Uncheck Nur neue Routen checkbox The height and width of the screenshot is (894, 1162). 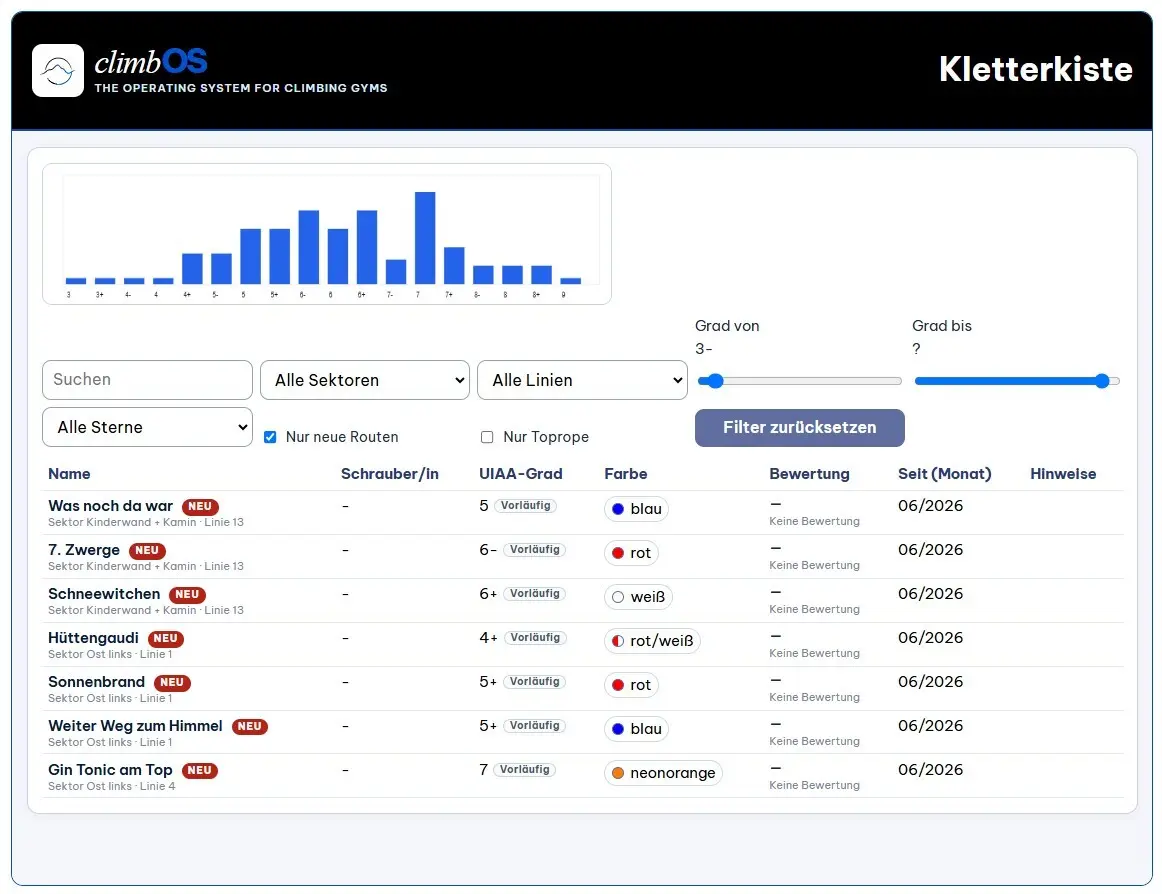pyautogui.click(x=270, y=437)
